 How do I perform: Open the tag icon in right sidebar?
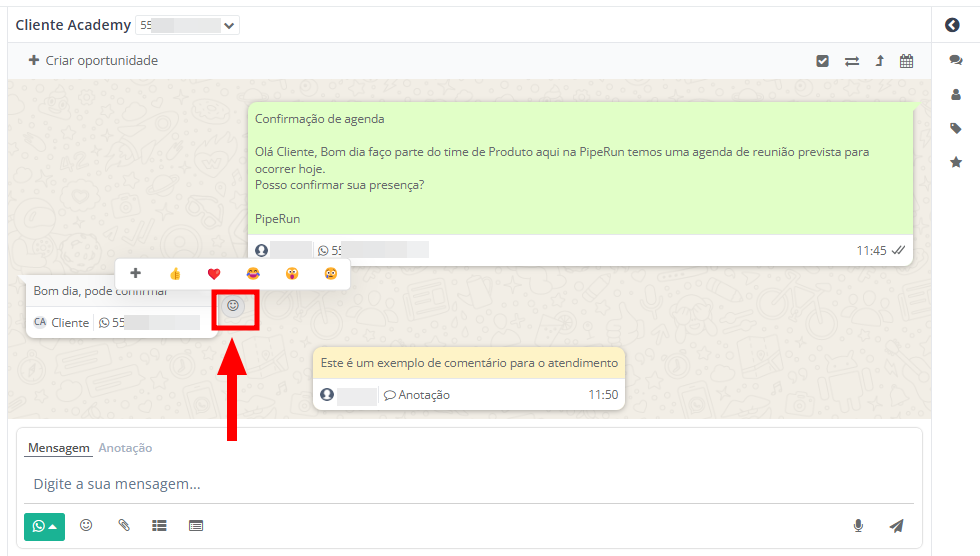click(955, 128)
